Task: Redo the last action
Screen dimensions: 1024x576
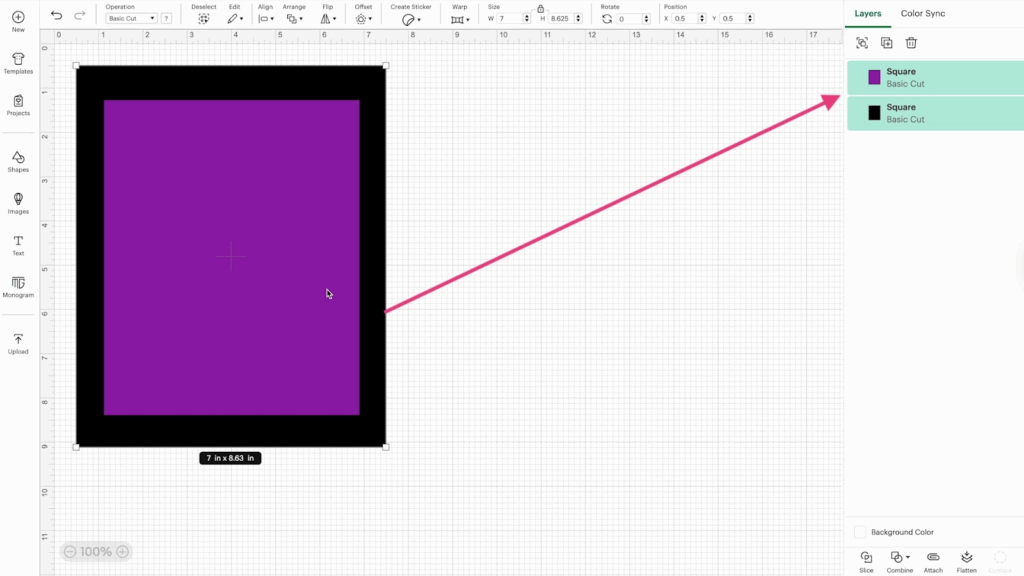Action: [x=80, y=16]
